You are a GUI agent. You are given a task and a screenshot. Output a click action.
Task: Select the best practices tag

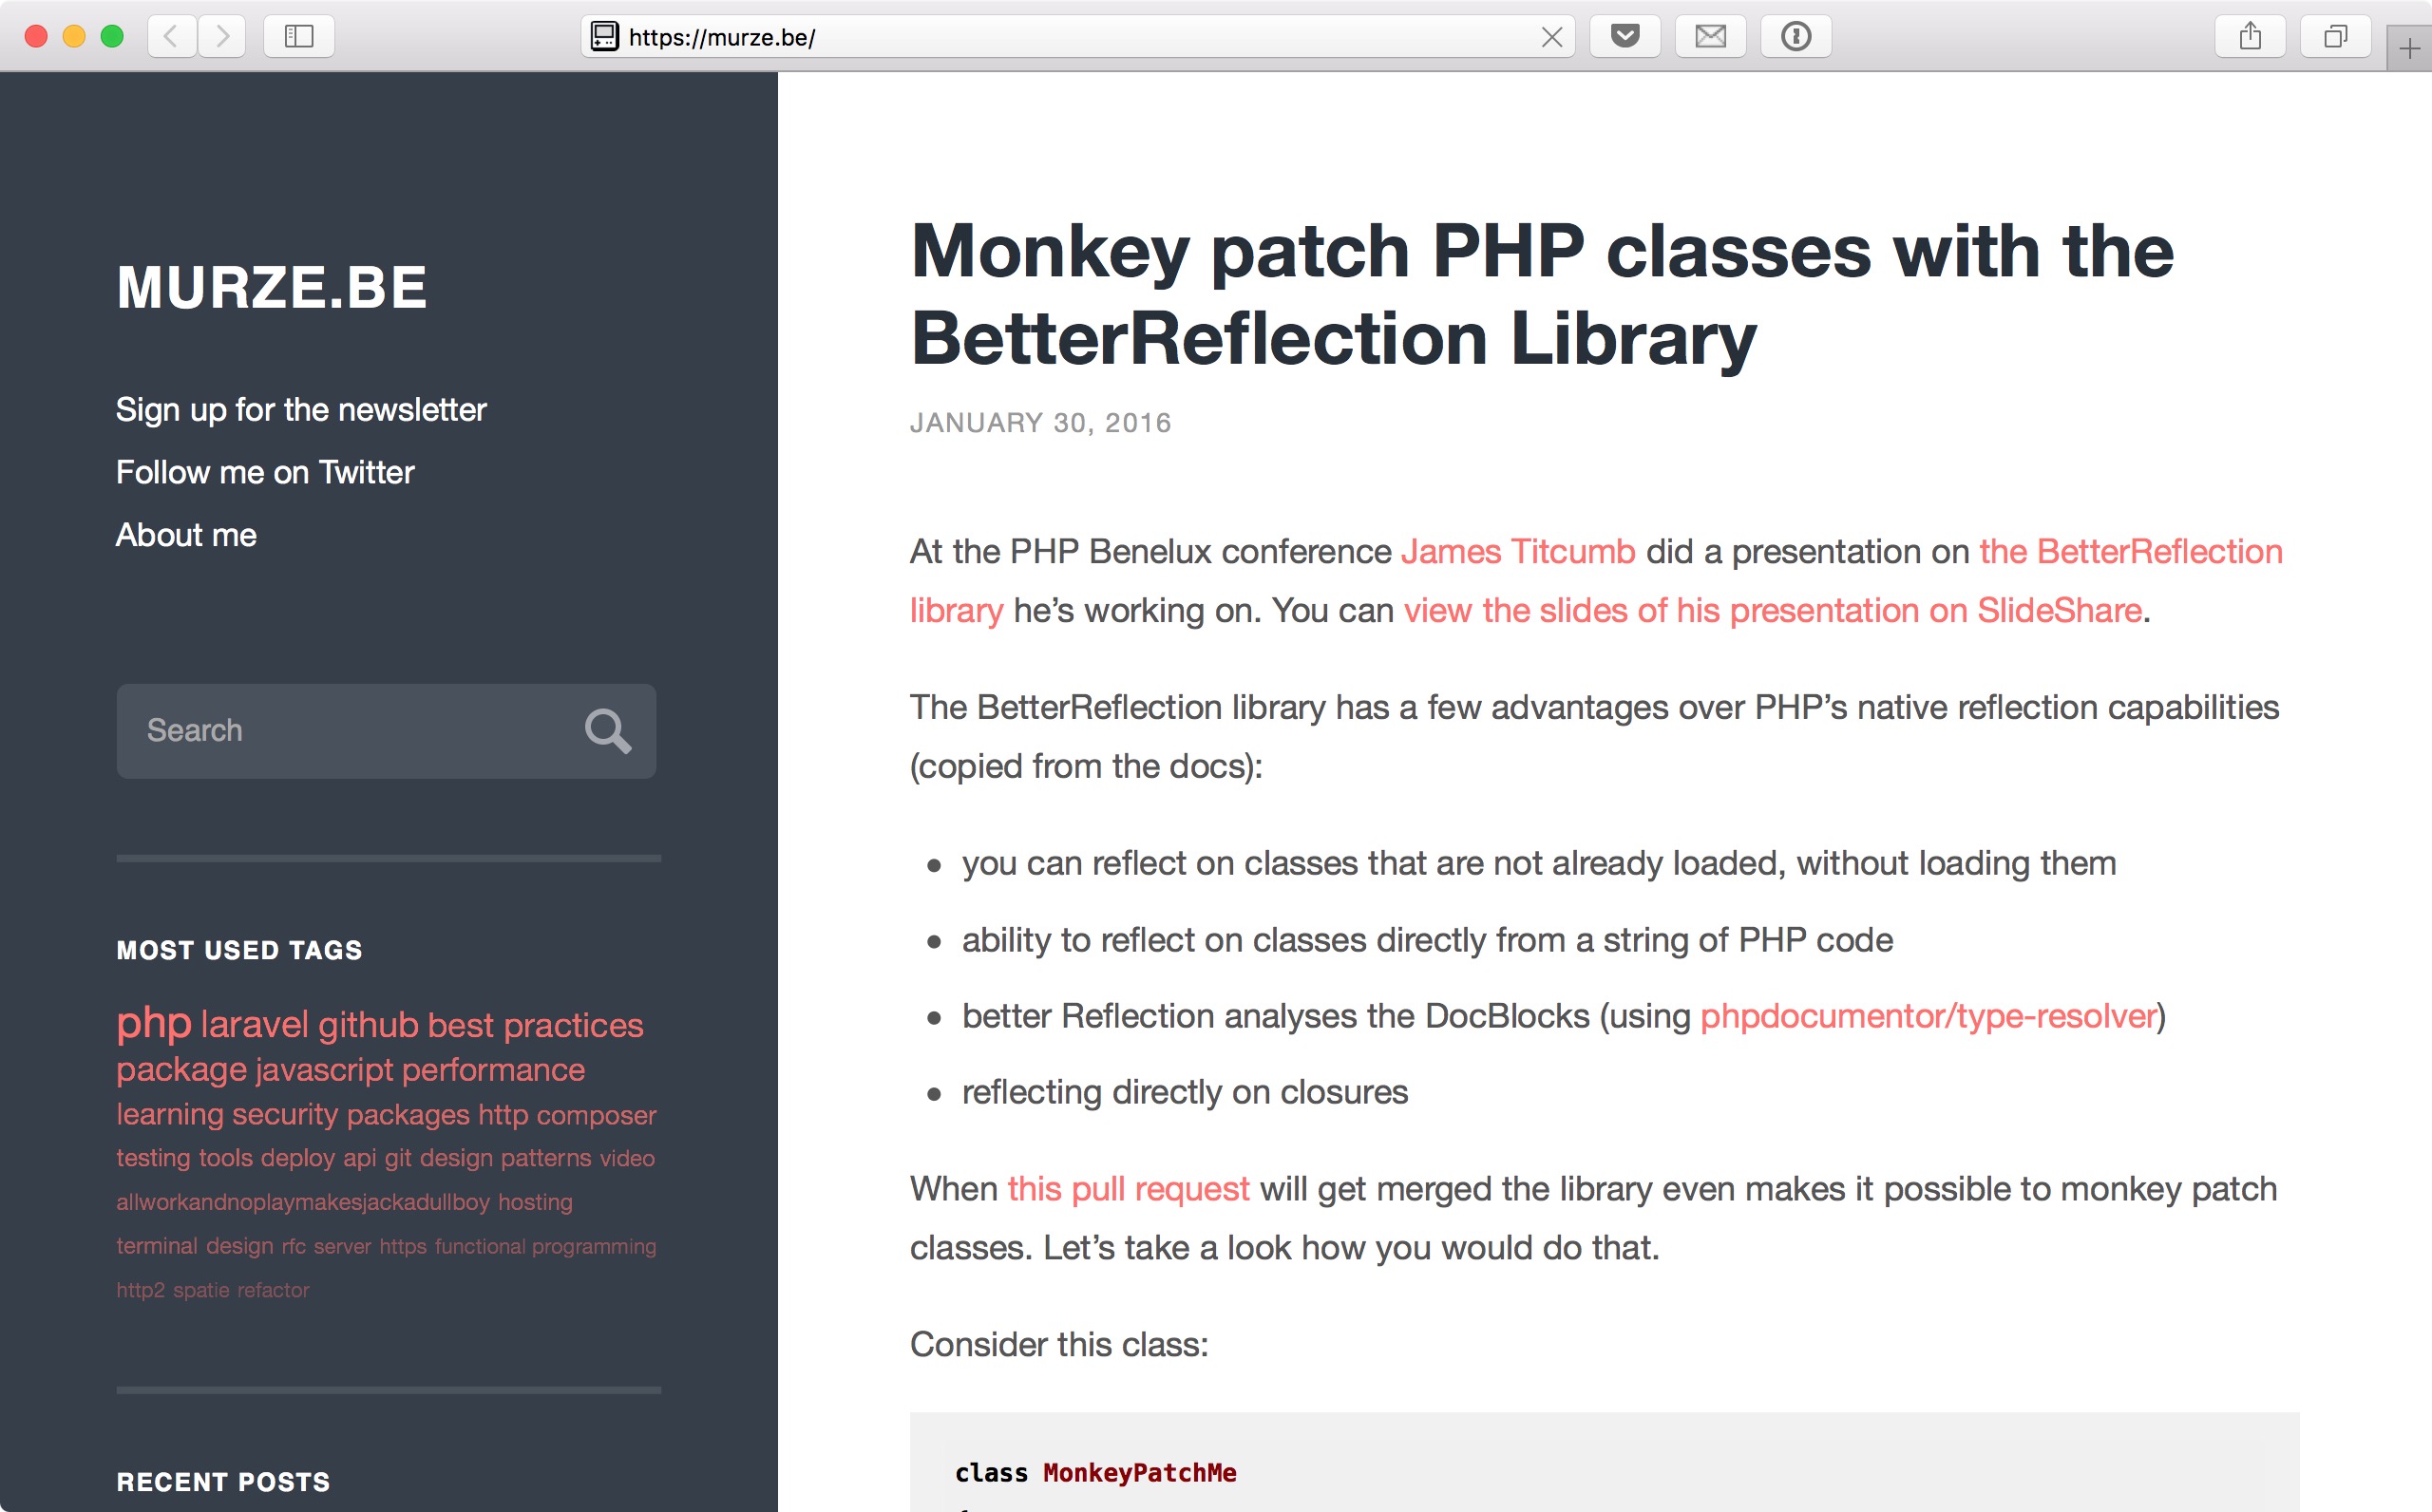tap(536, 1025)
